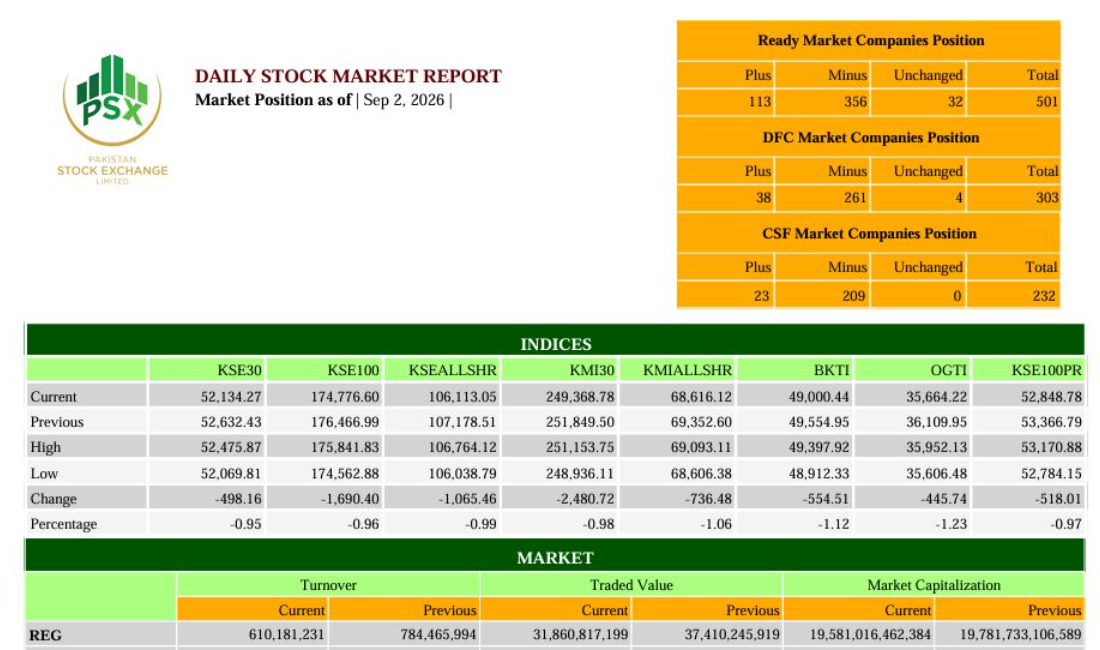Click the REG current turnover 610,181,231
Viewport: 1100px width, 650px height.
pyautogui.click(x=286, y=635)
